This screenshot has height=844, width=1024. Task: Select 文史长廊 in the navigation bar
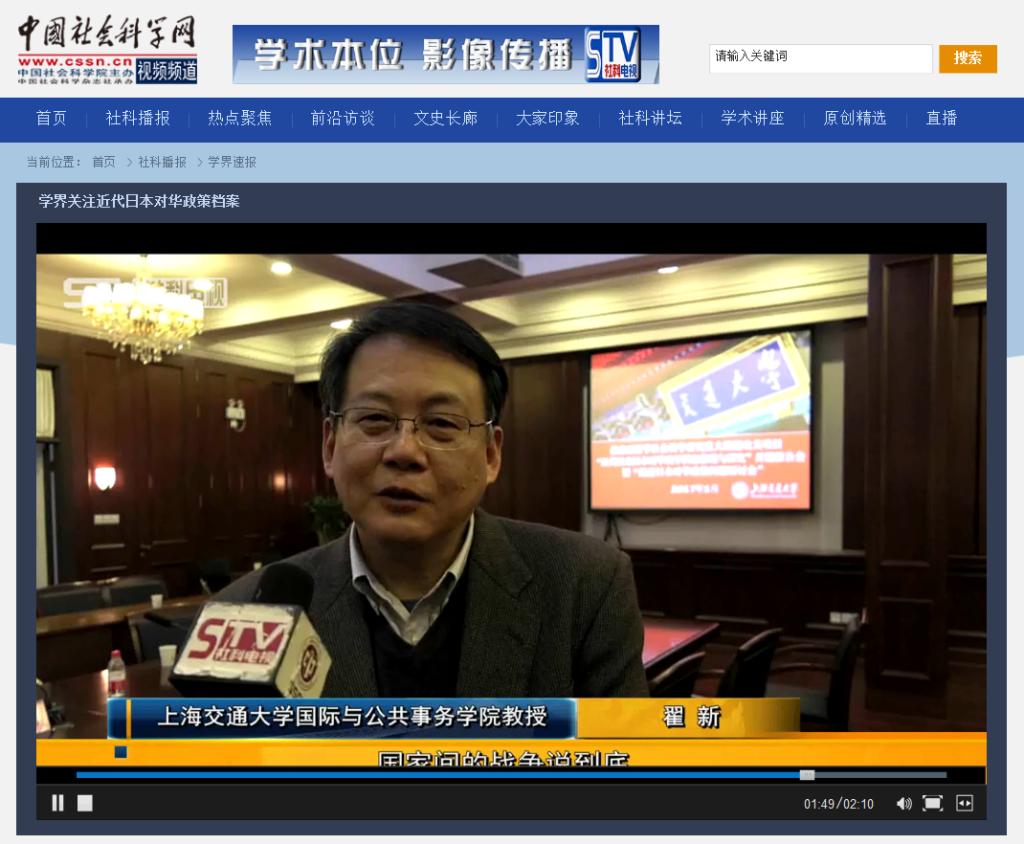pos(445,118)
